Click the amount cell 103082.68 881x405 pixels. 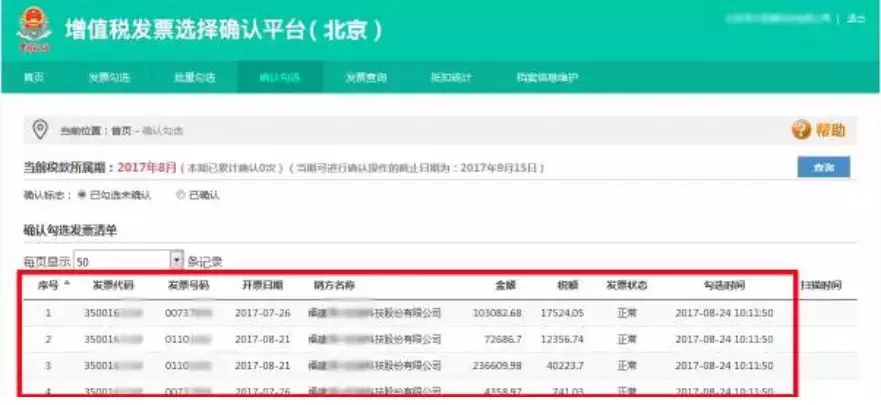click(x=497, y=313)
